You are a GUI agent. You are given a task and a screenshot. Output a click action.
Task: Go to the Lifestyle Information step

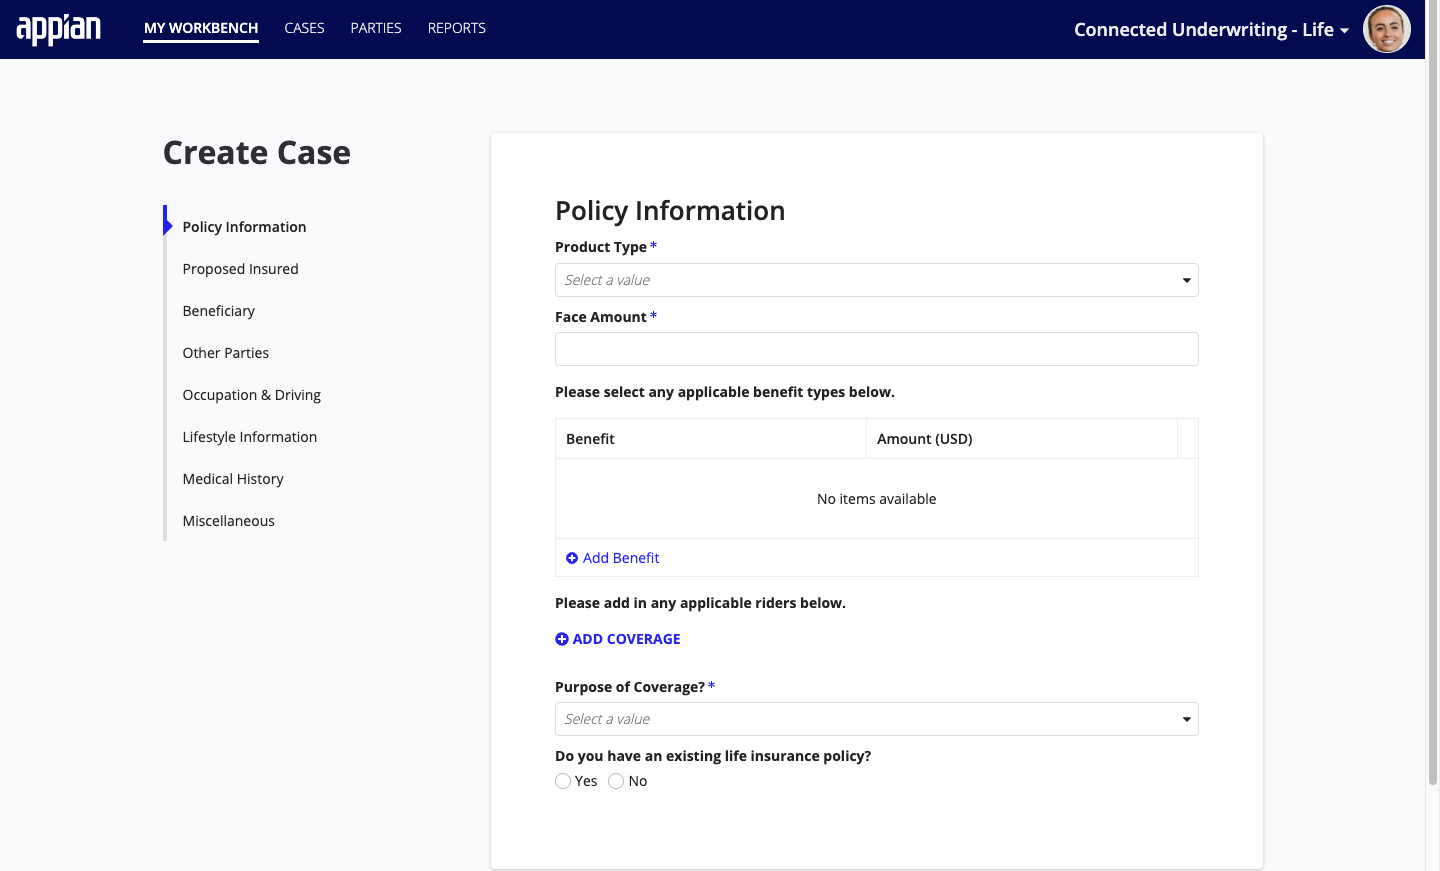point(249,437)
